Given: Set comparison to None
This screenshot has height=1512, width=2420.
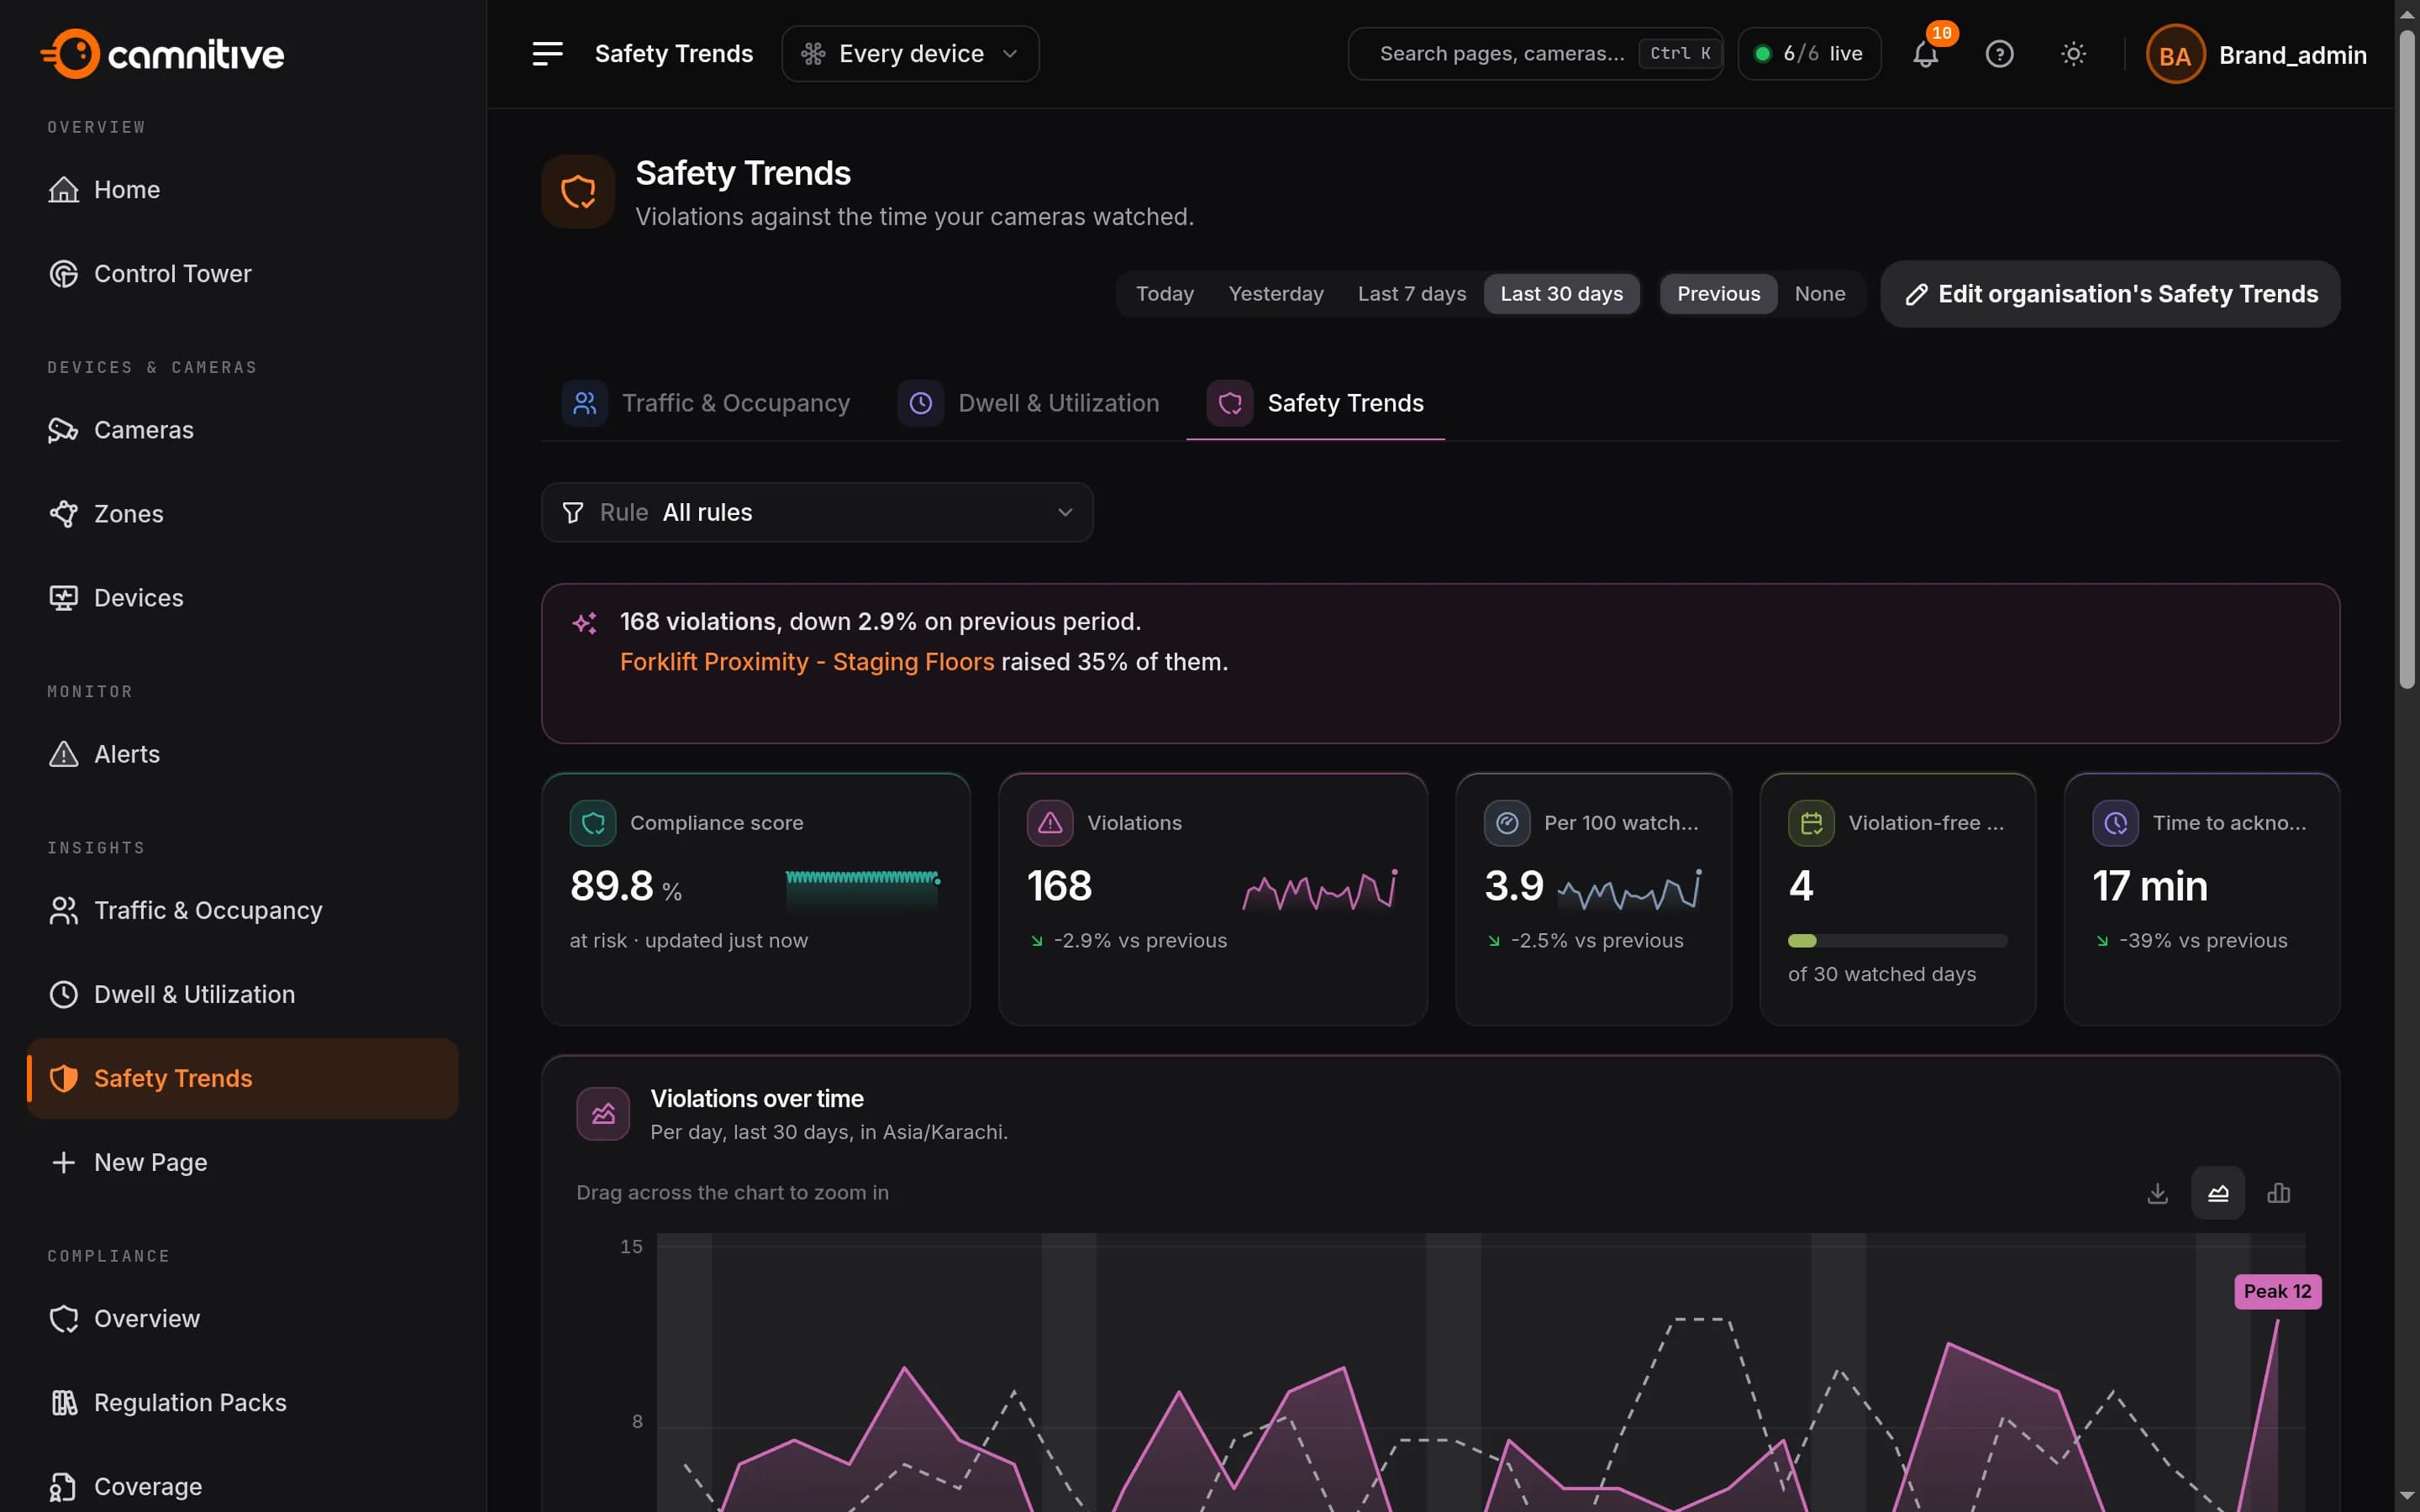Looking at the screenshot, I should pyautogui.click(x=1819, y=294).
